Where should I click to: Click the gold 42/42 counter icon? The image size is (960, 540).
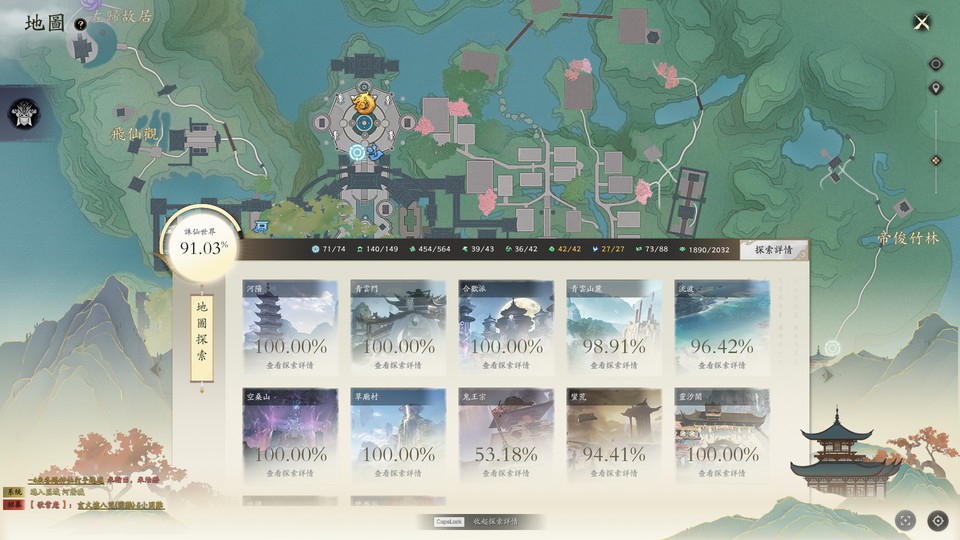tap(552, 250)
